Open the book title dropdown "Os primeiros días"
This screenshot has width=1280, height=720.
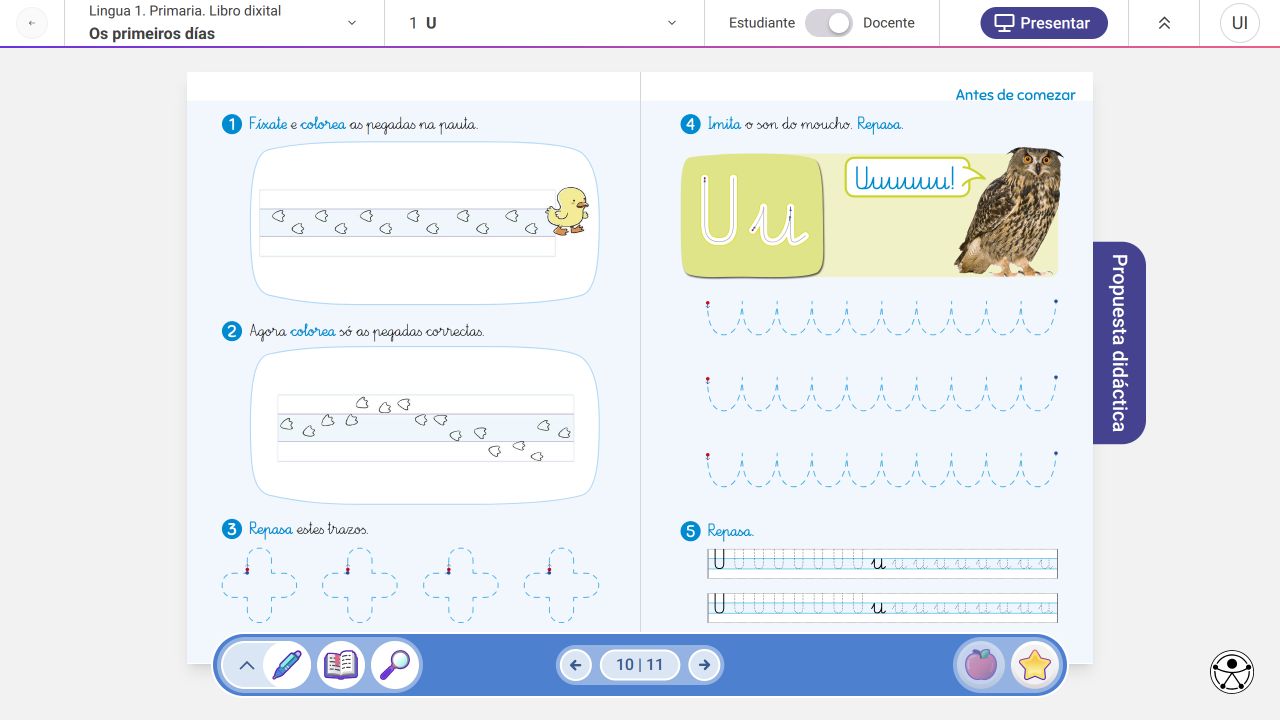[224, 23]
